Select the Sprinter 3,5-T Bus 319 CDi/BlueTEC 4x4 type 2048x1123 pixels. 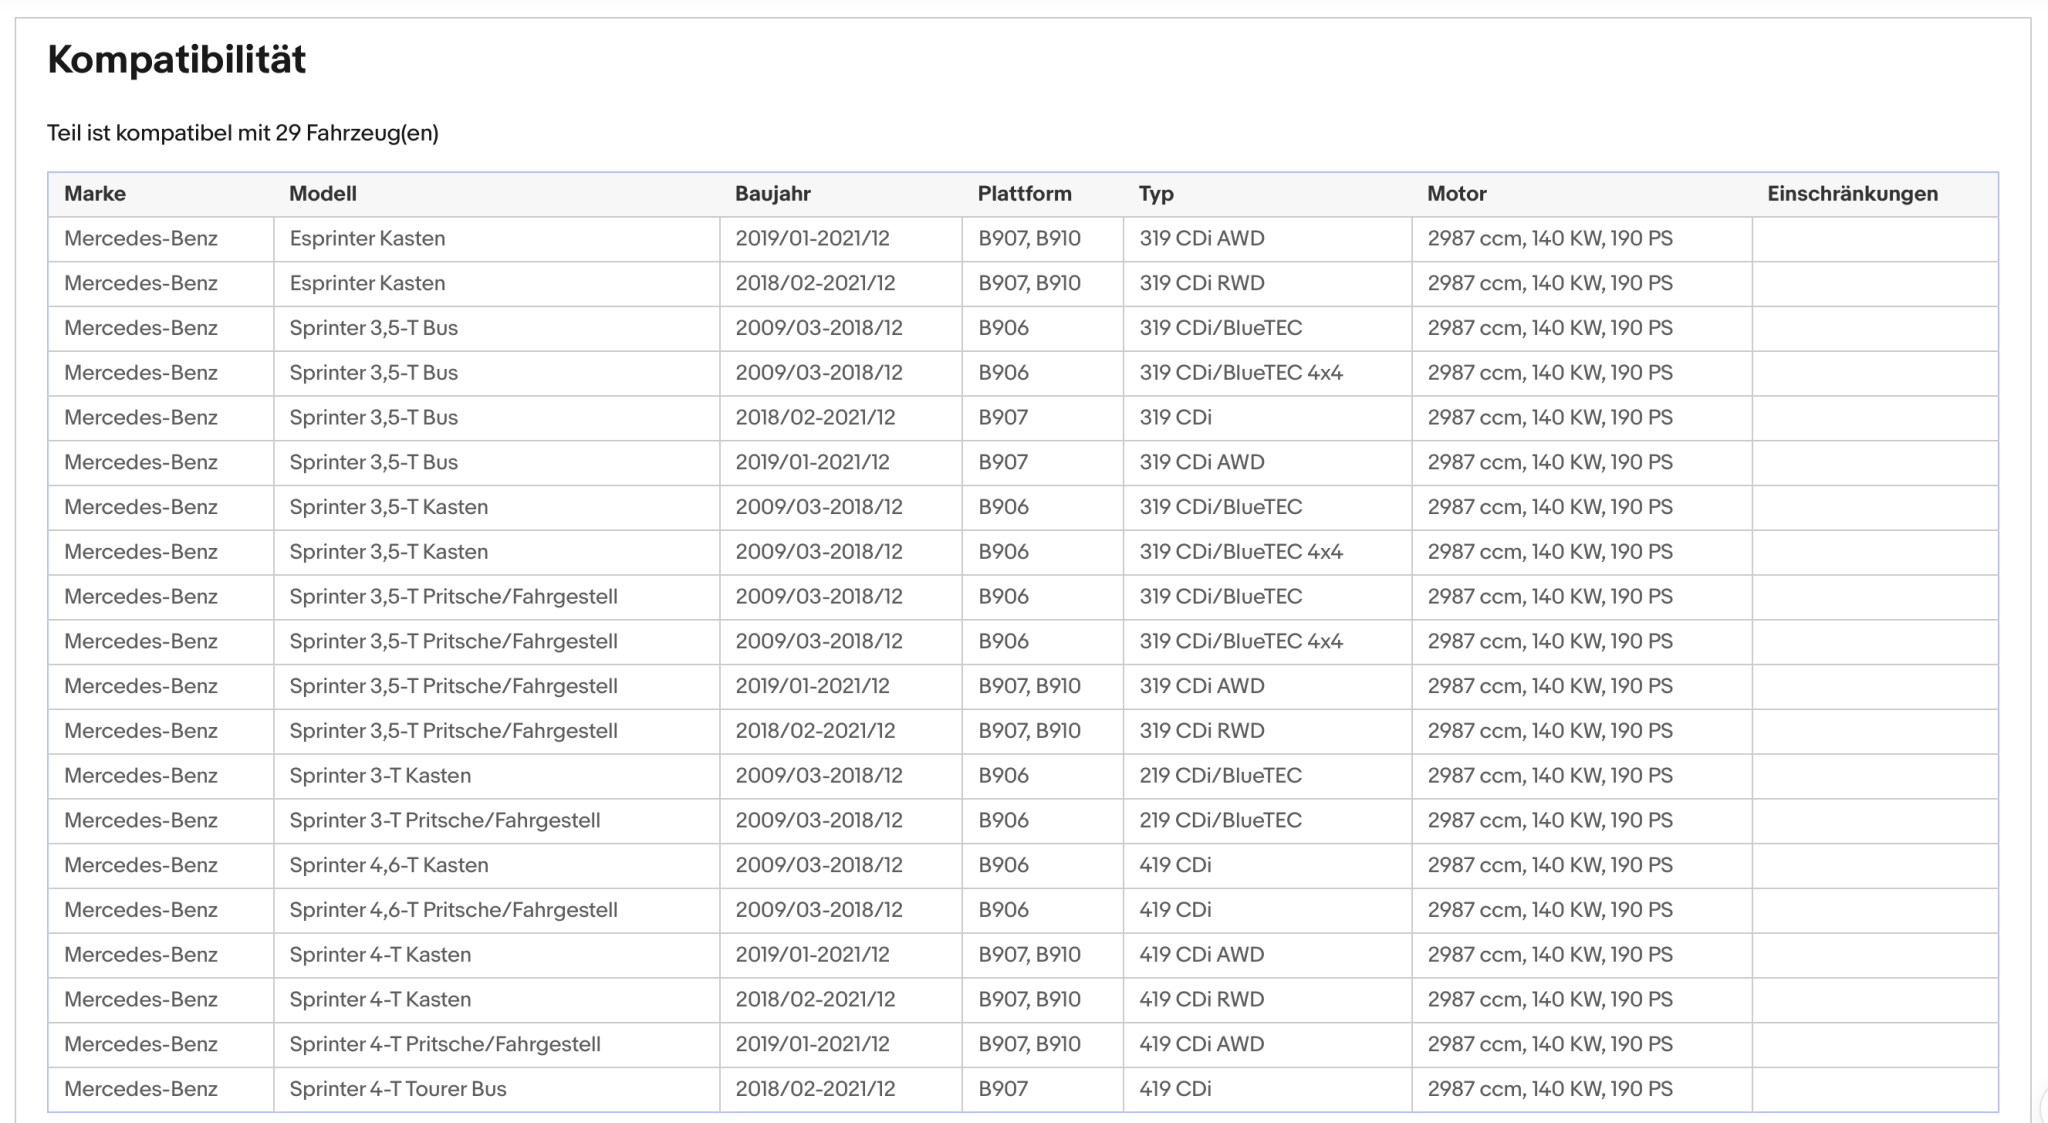1241,373
